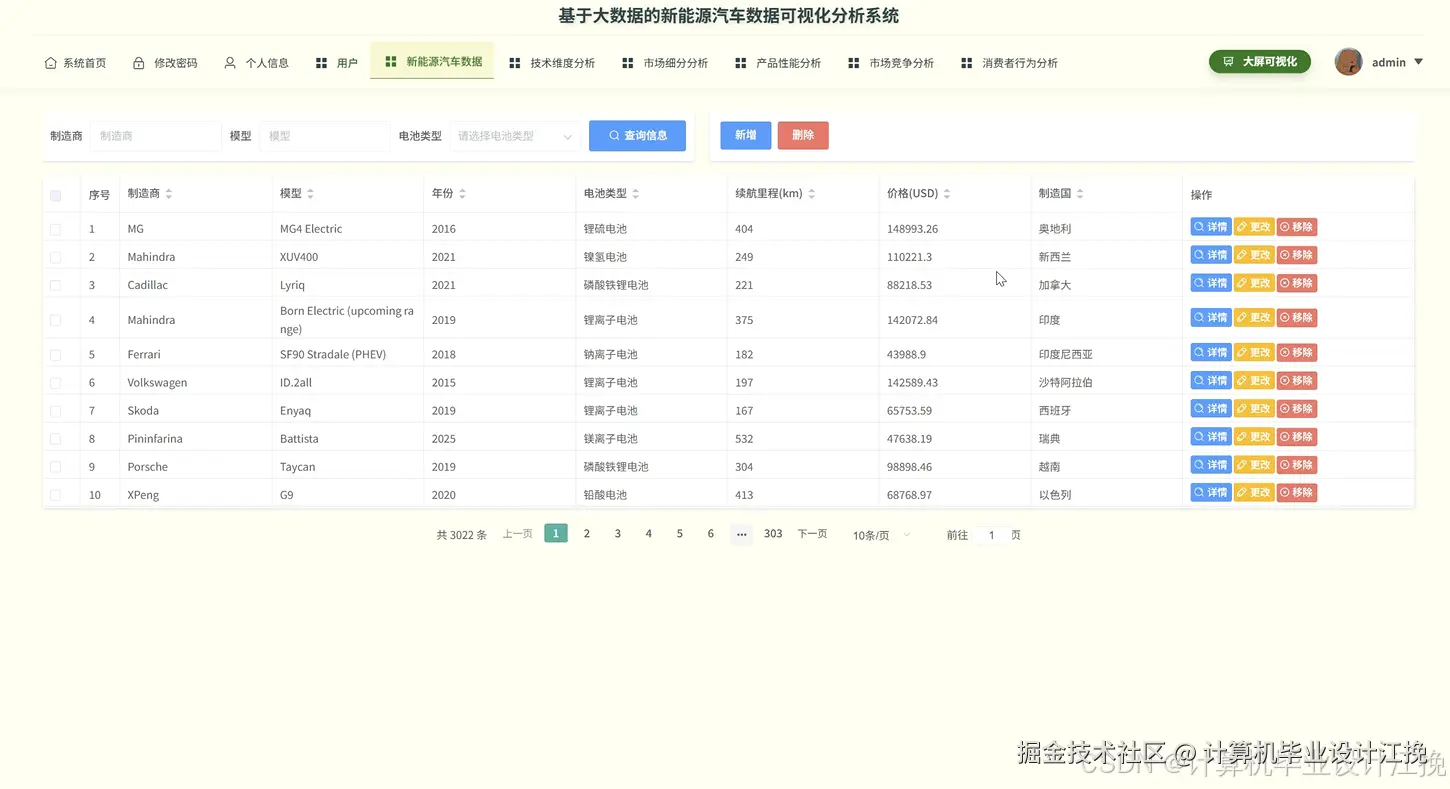This screenshot has width=1450, height=789.
Task: Click the magnifier icon on MG row's 详情 button
Action: point(1198,226)
